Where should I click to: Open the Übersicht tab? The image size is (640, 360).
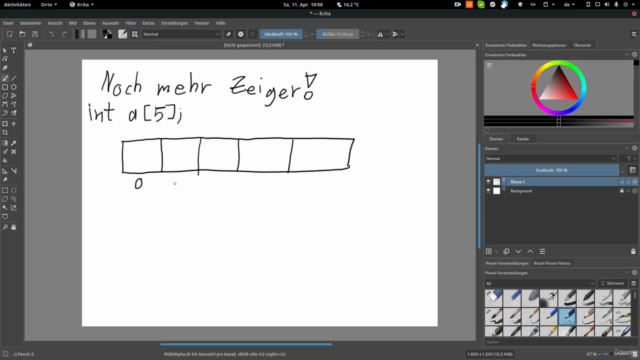pyautogui.click(x=582, y=45)
